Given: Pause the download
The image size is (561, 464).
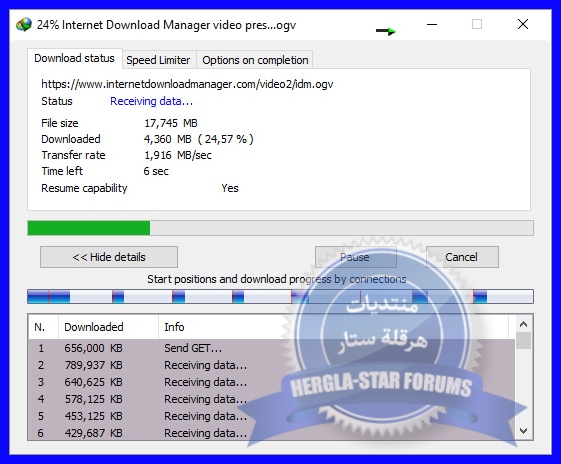Looking at the screenshot, I should 356,257.
